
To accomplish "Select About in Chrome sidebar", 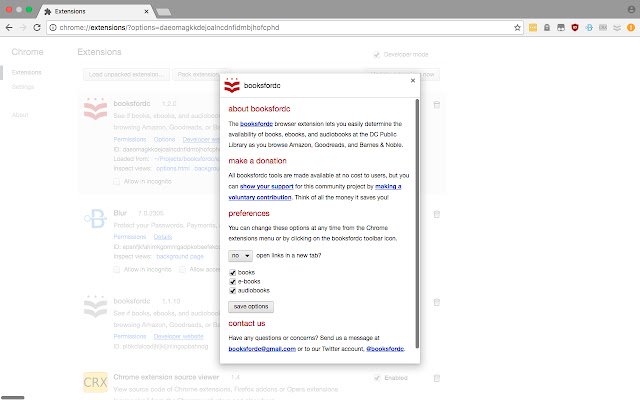I will point(20,115).
